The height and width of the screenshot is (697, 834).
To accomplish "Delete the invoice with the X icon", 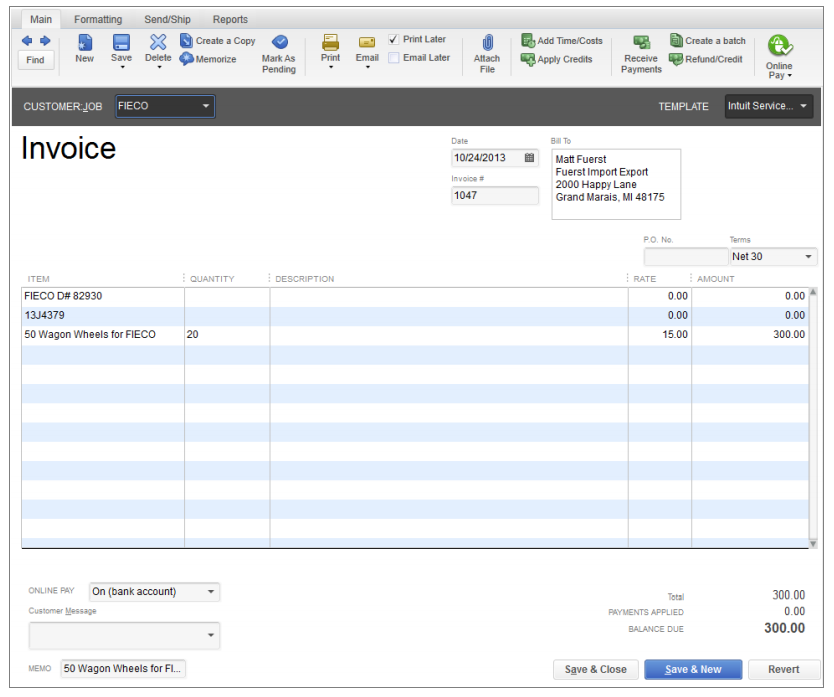I will pyautogui.click(x=158, y=43).
